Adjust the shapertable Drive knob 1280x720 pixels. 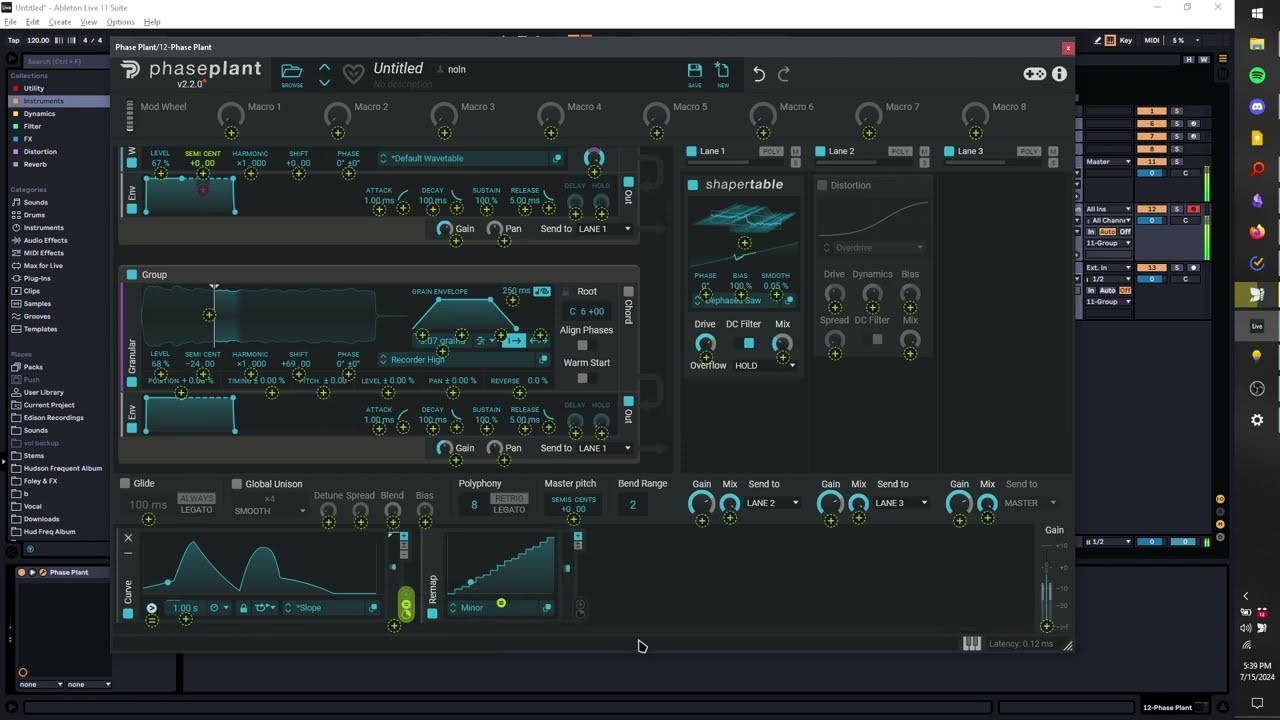[x=705, y=343]
